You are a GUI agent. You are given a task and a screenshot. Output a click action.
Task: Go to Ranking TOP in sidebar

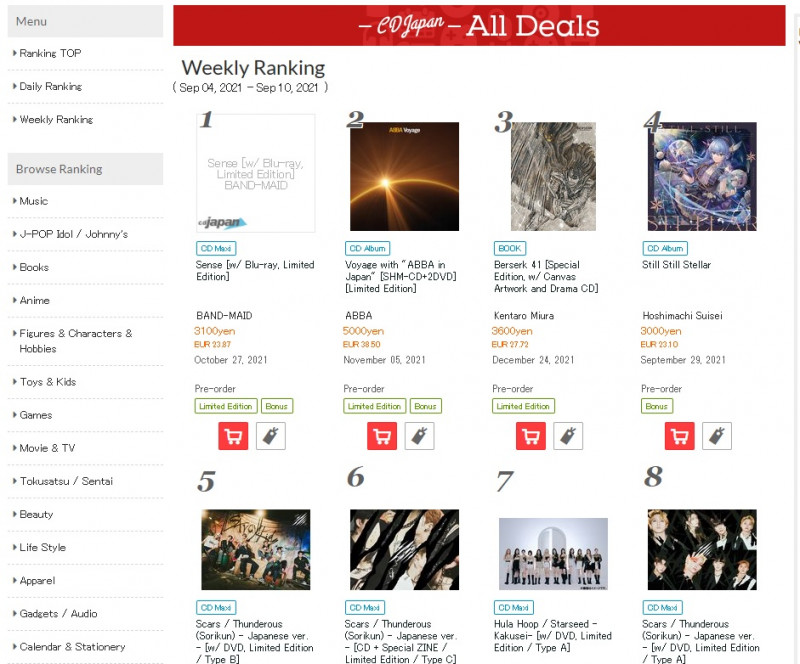click(50, 53)
